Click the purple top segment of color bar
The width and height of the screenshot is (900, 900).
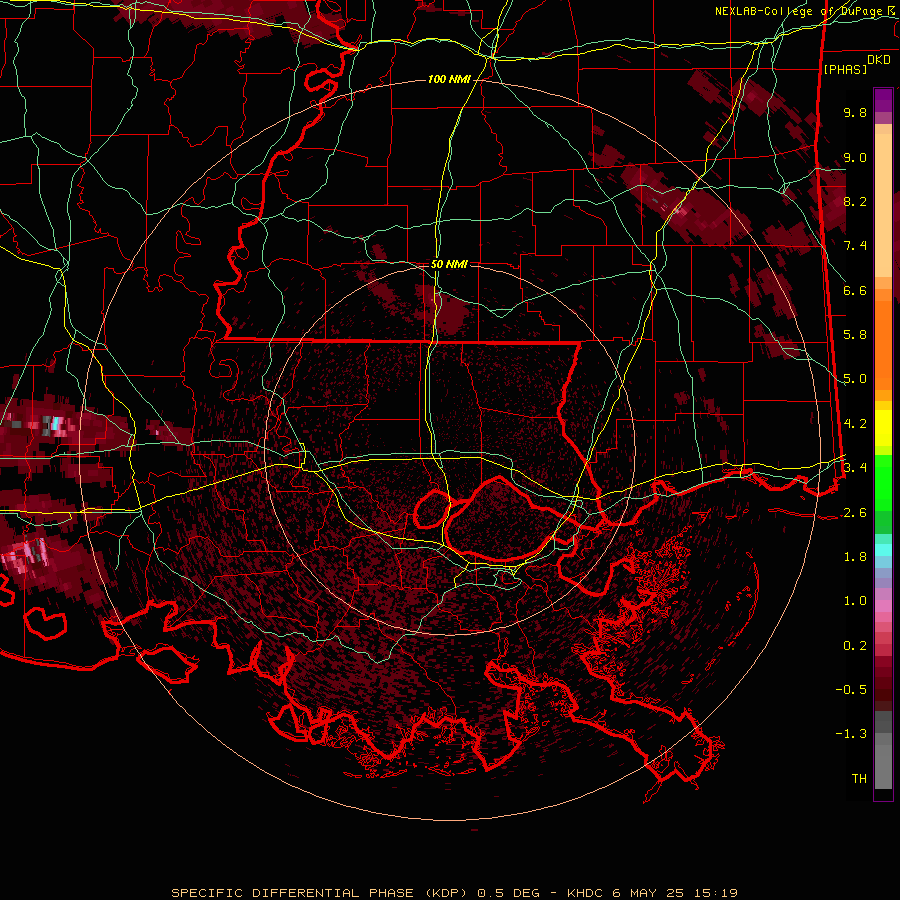click(x=883, y=100)
